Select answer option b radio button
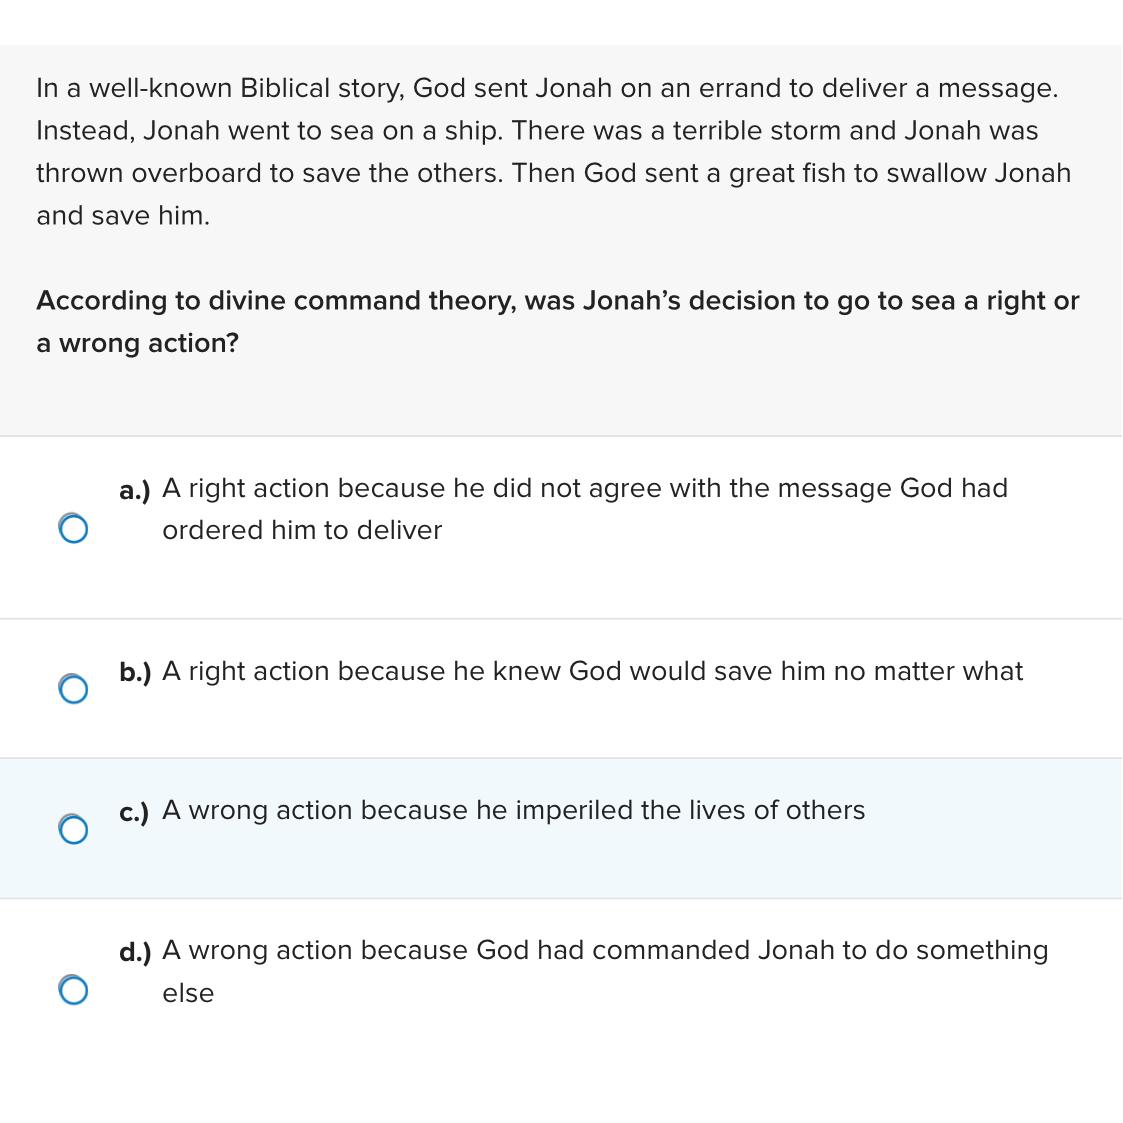The image size is (1123, 1123). coord(74,688)
